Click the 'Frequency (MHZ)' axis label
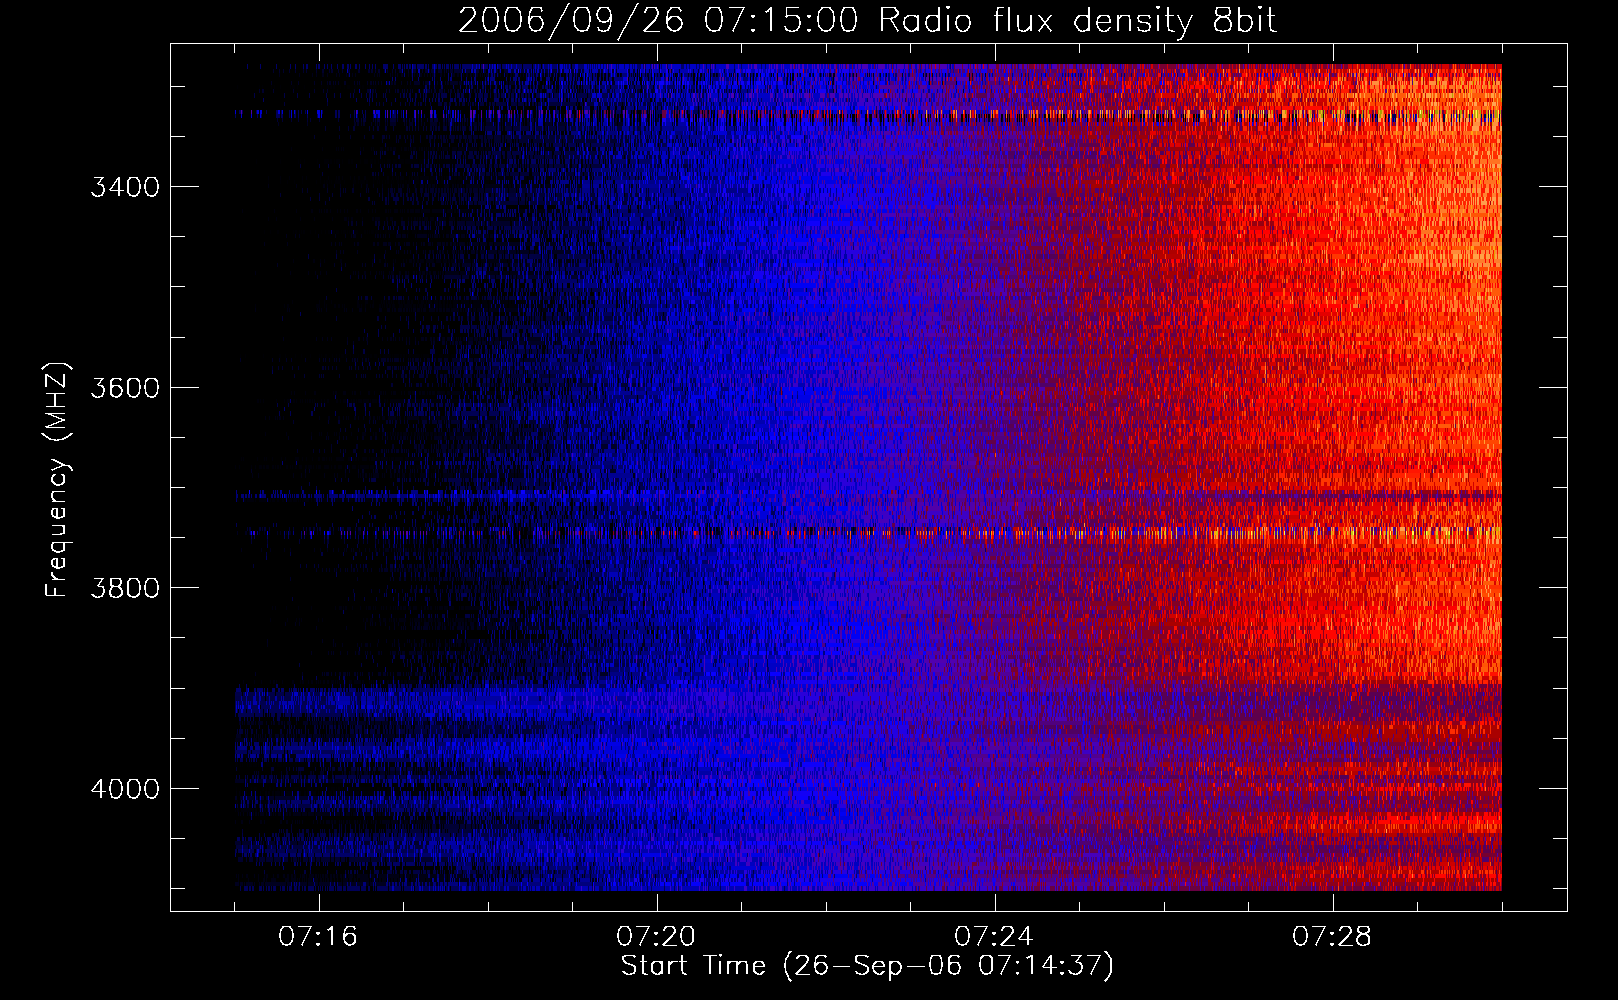 [57, 480]
